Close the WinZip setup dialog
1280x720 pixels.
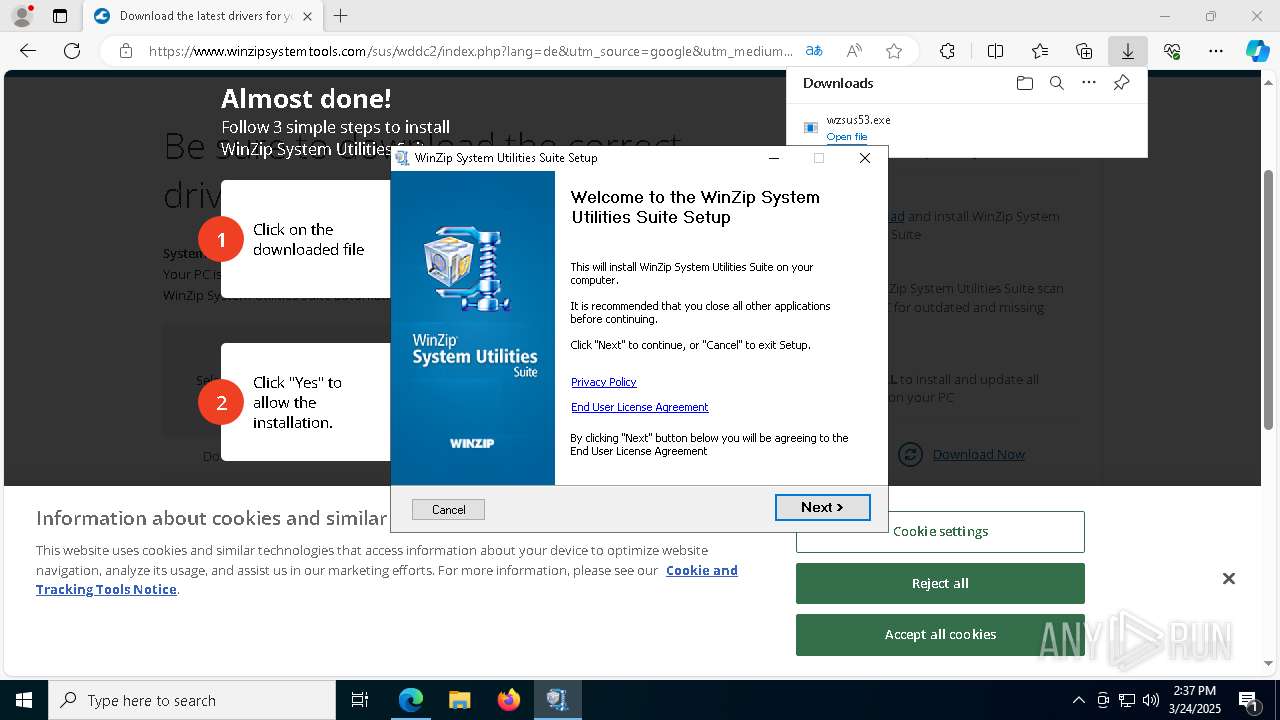865,158
